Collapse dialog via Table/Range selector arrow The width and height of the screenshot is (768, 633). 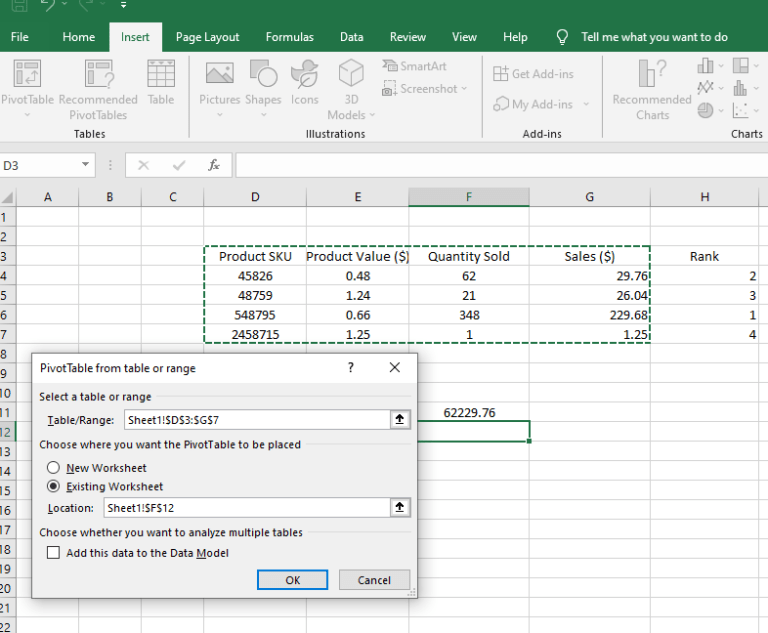click(x=400, y=420)
